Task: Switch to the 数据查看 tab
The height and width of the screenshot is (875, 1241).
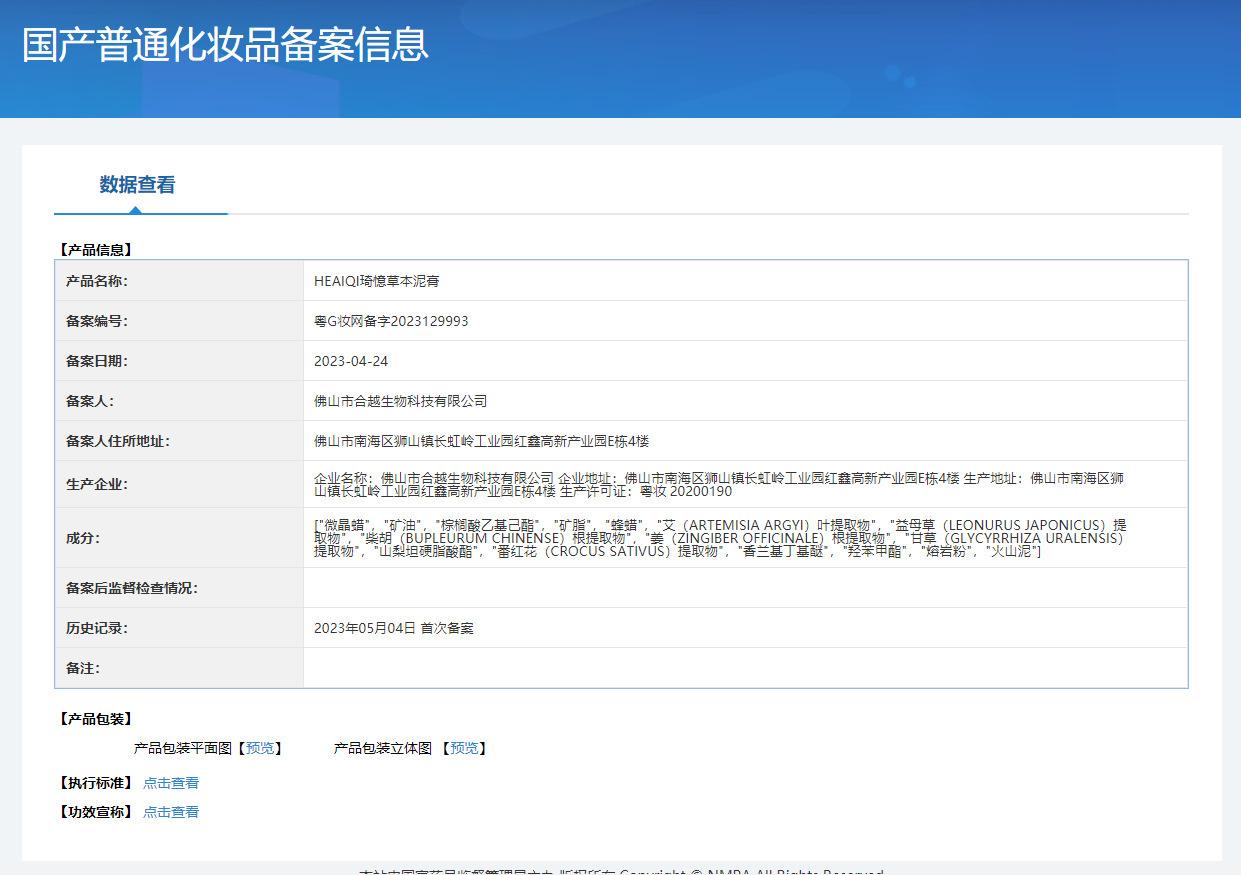Action: pyautogui.click(x=137, y=185)
